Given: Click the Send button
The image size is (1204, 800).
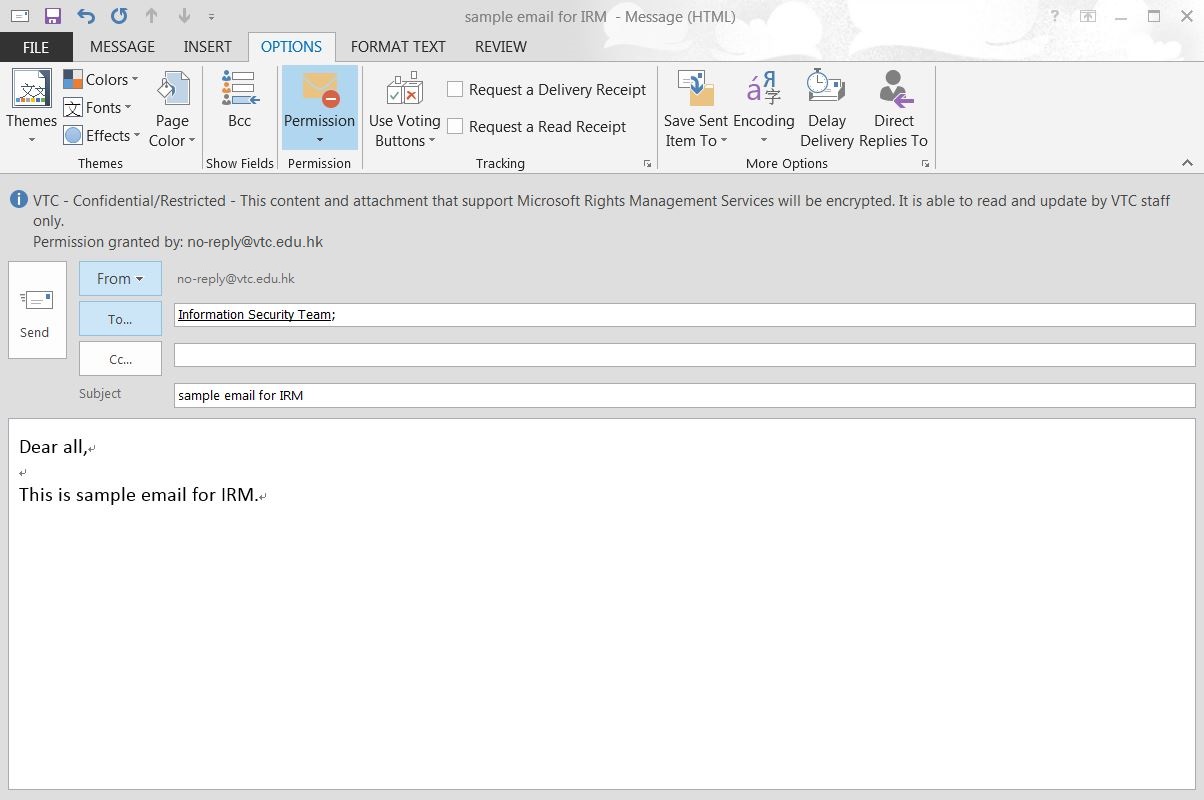Looking at the screenshot, I should (x=36, y=309).
